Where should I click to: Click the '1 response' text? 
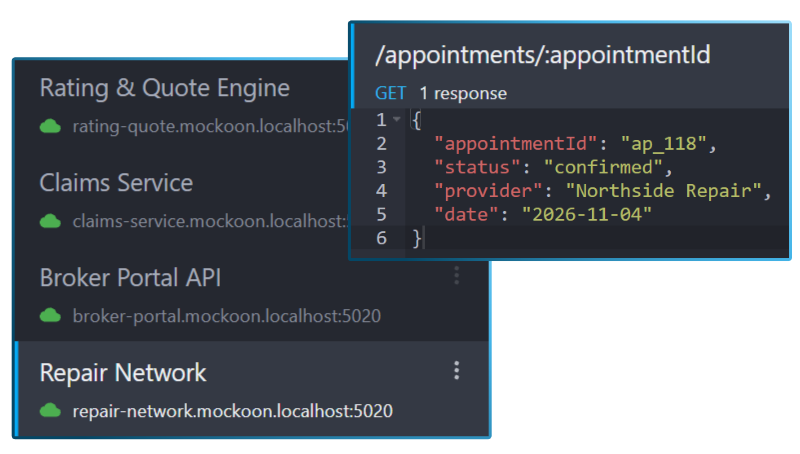463,93
